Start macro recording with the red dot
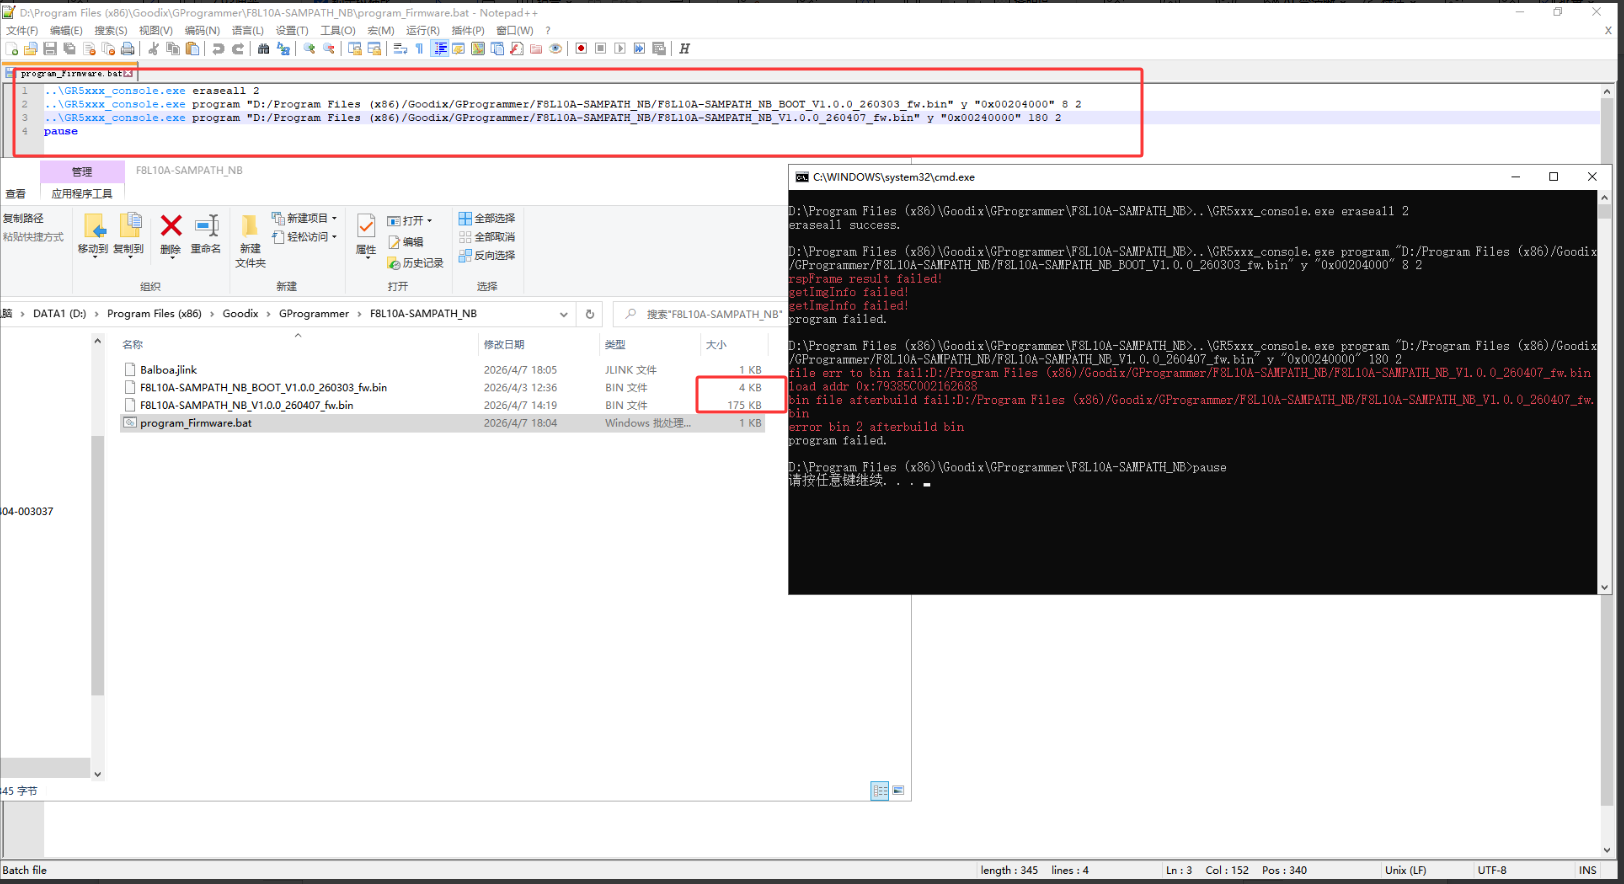 point(581,48)
